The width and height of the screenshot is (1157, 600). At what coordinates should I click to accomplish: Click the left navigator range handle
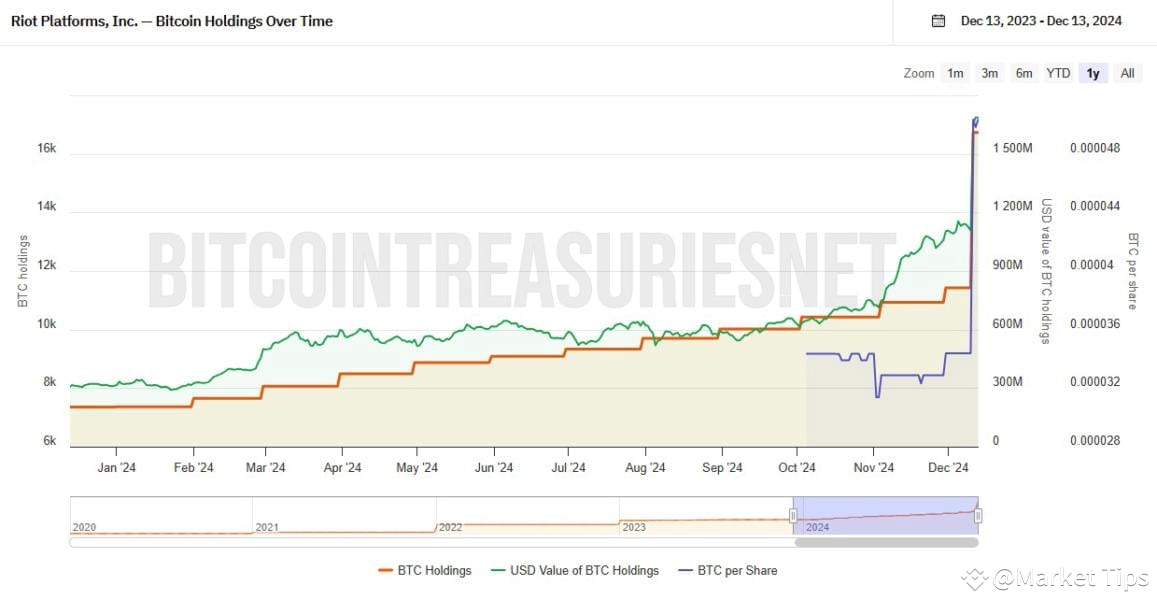(793, 515)
